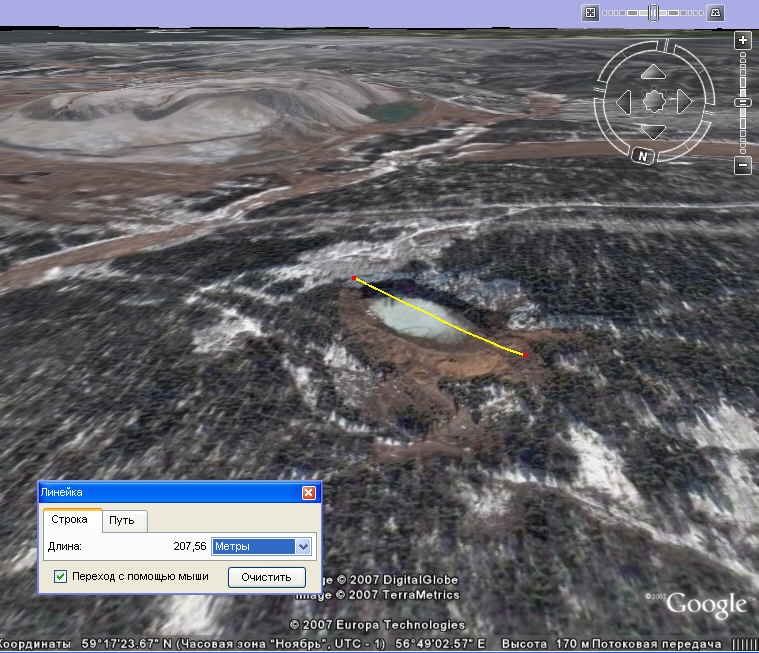Reset view to north via N marker
Screen dimensions: 759x653
pyautogui.click(x=642, y=156)
